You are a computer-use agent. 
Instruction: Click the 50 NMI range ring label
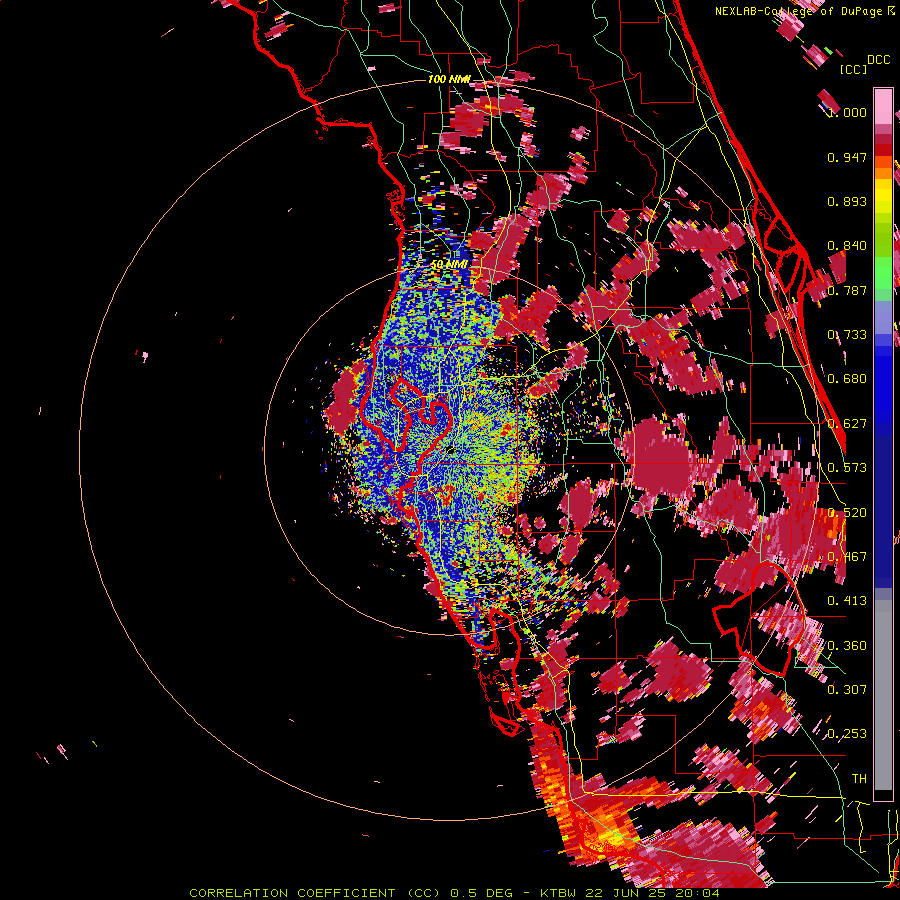point(449,264)
